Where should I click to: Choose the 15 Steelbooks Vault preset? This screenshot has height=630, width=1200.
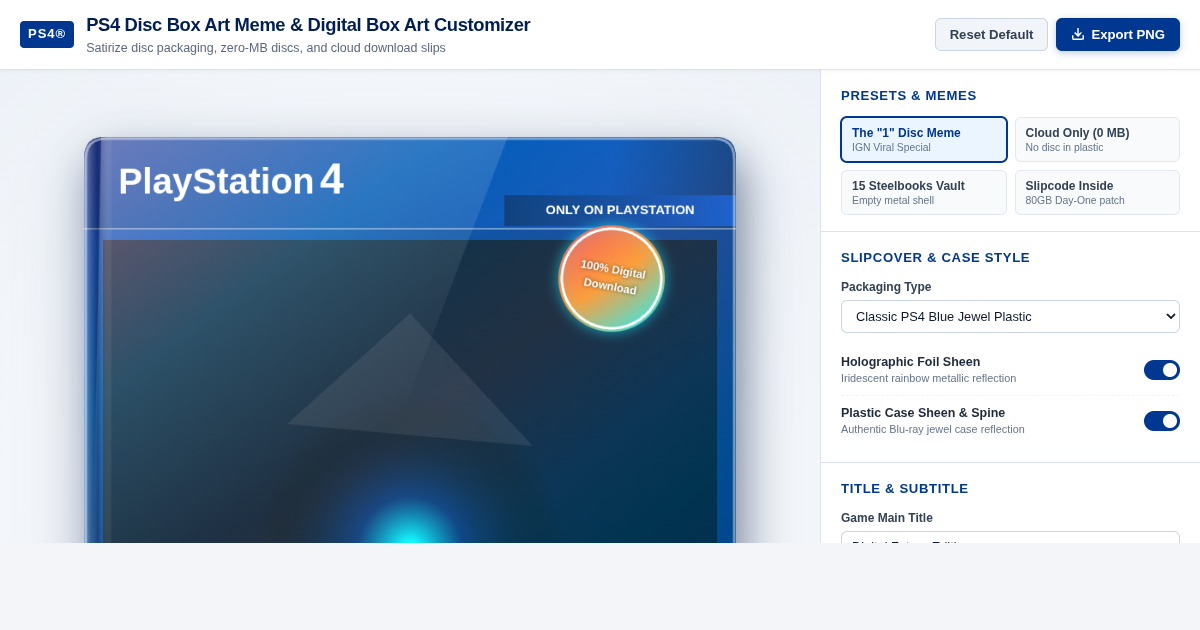924,192
